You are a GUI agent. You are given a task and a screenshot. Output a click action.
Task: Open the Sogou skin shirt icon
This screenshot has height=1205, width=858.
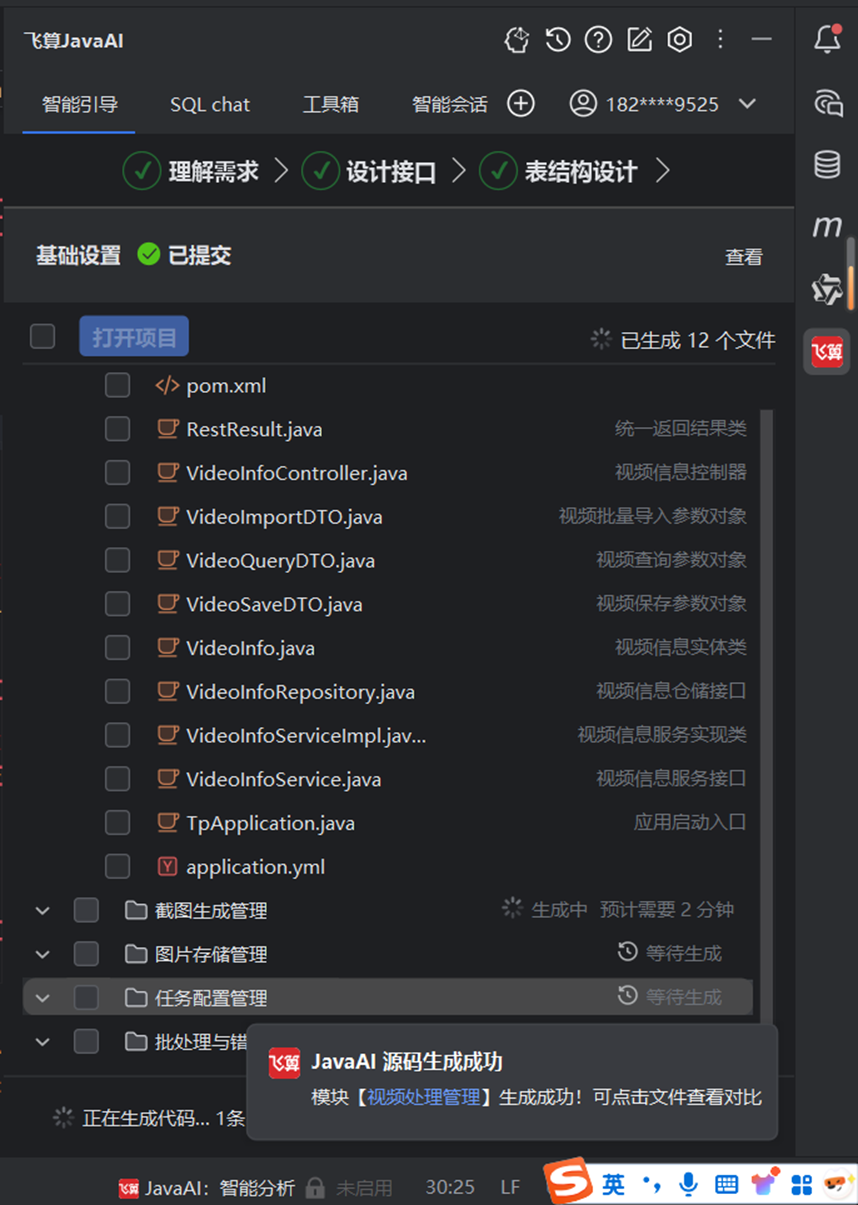click(764, 1185)
